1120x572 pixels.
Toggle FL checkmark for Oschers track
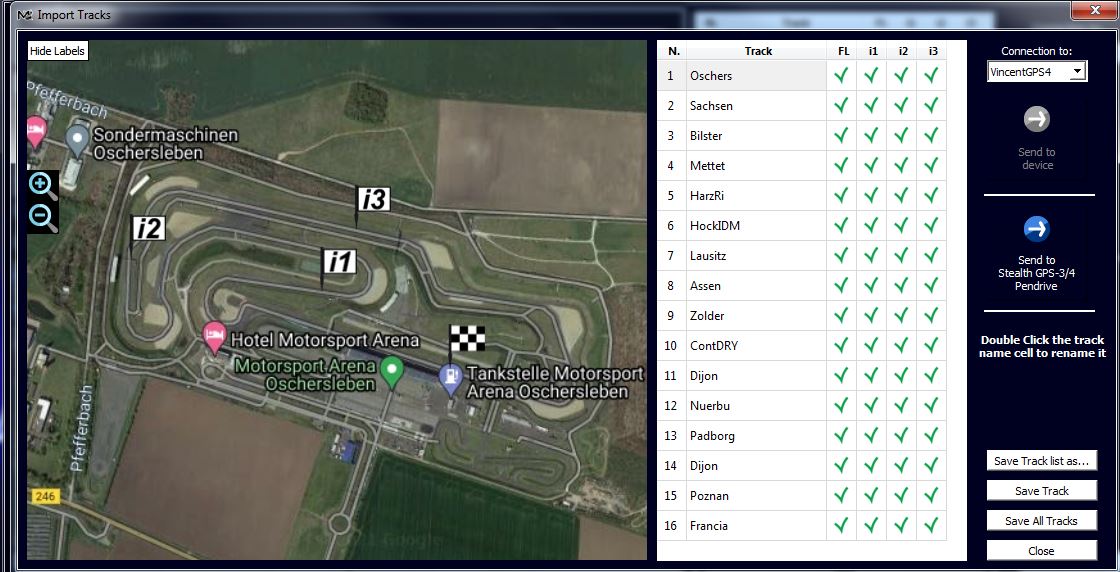click(x=841, y=75)
